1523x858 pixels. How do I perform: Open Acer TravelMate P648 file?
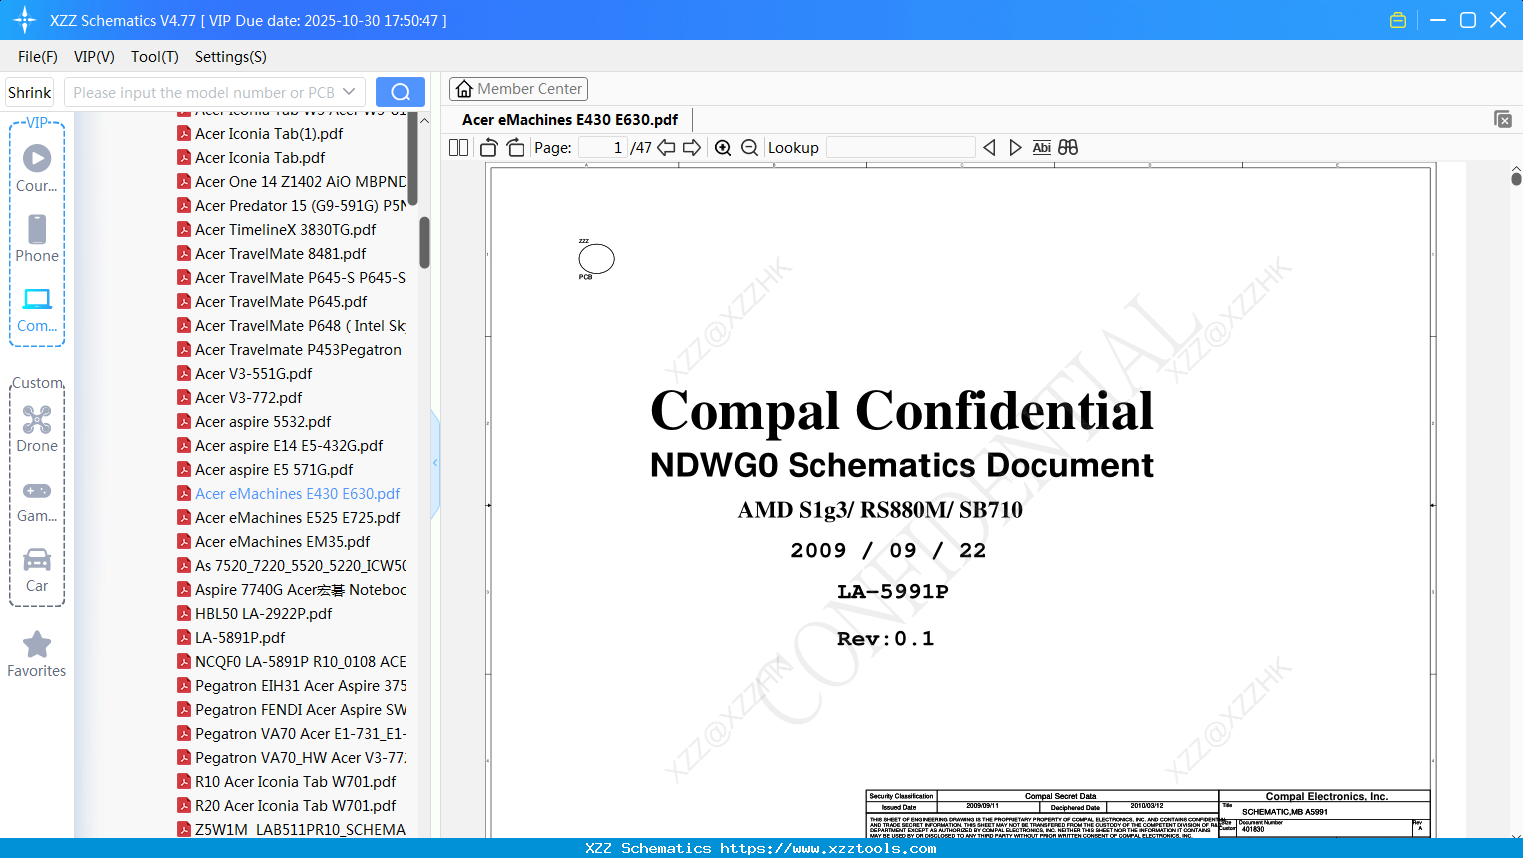click(x=292, y=326)
